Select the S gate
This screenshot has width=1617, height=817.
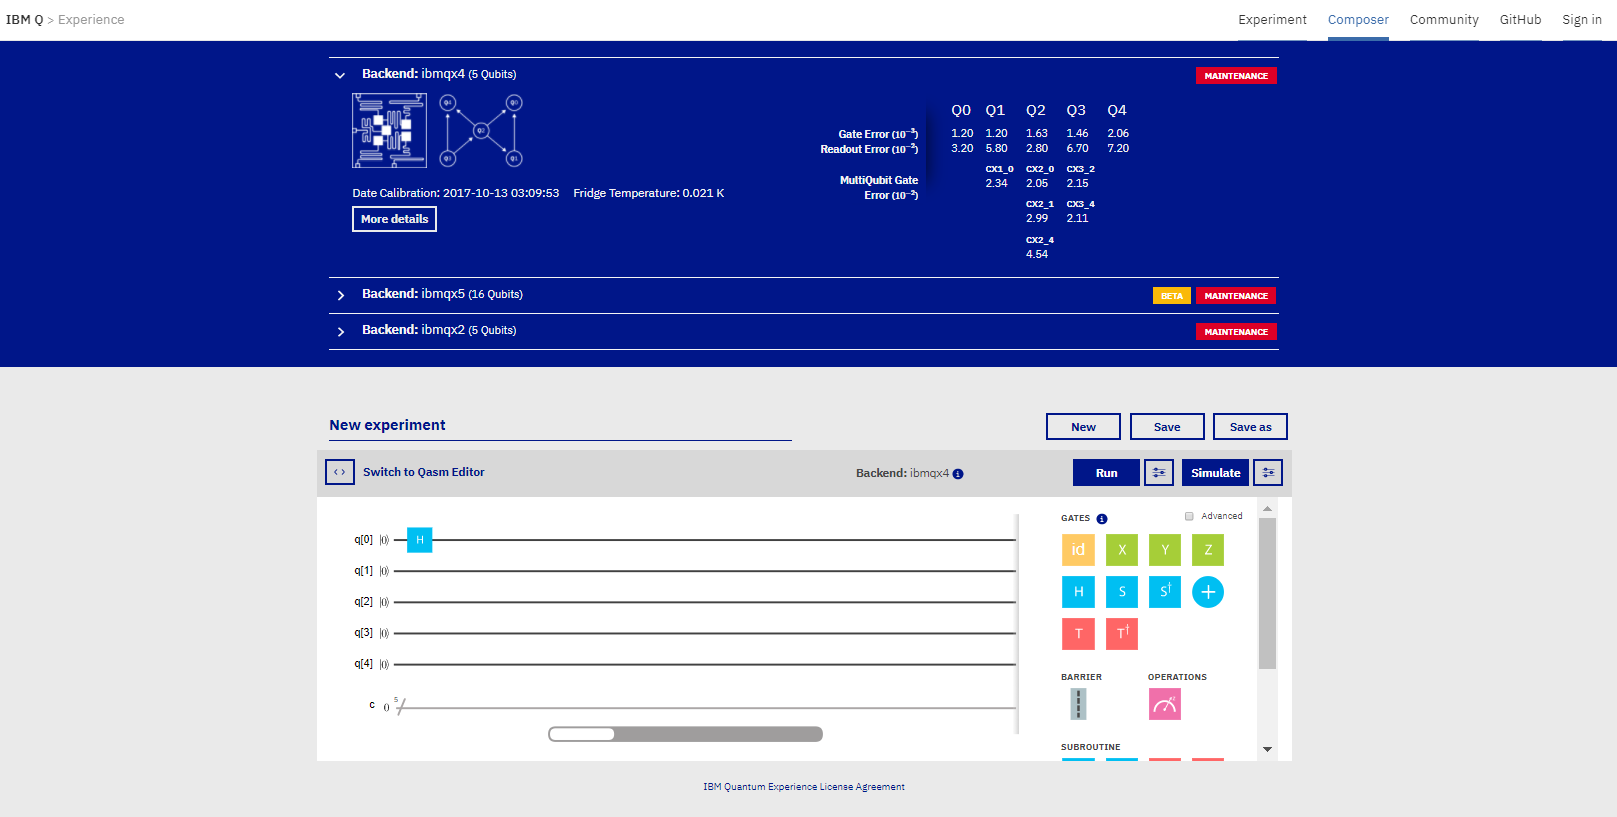point(1122,592)
